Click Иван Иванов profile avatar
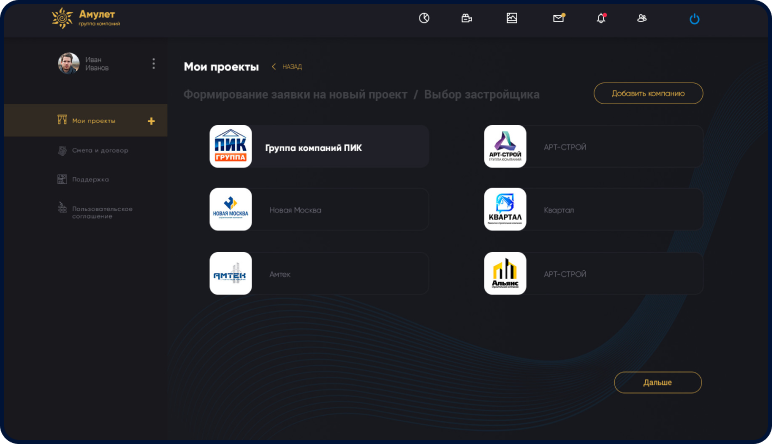772x444 pixels. coord(68,63)
